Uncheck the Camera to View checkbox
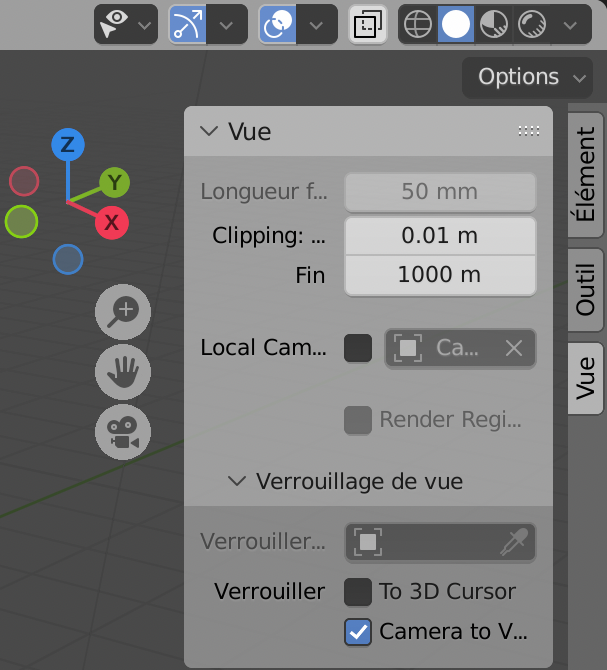Screen dimensions: 607x670 [358, 632]
